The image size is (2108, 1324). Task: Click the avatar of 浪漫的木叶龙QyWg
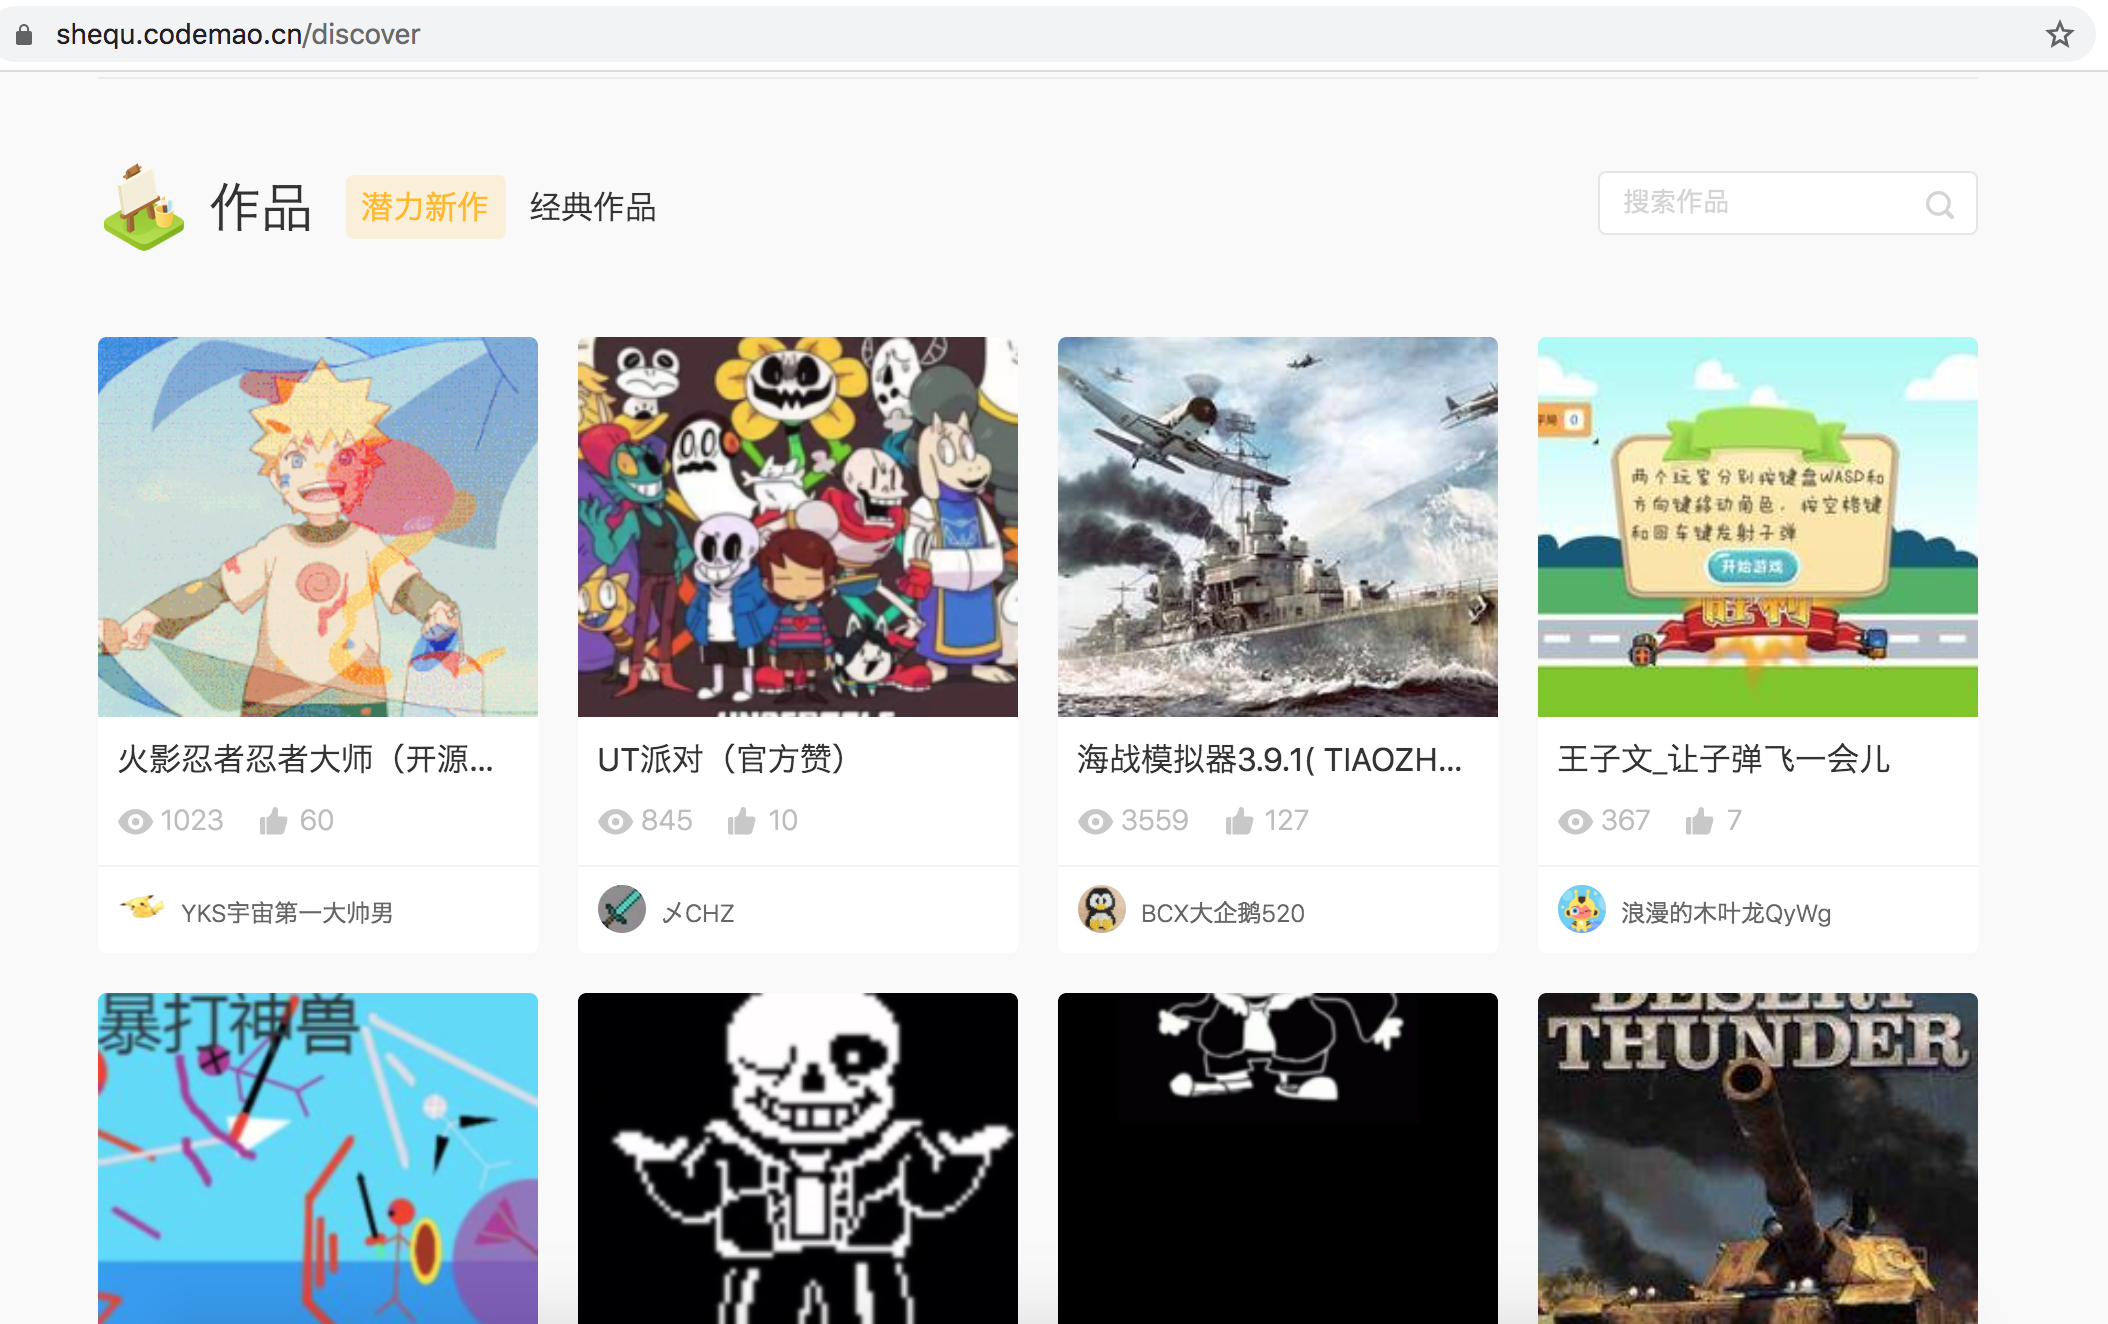(x=1582, y=909)
